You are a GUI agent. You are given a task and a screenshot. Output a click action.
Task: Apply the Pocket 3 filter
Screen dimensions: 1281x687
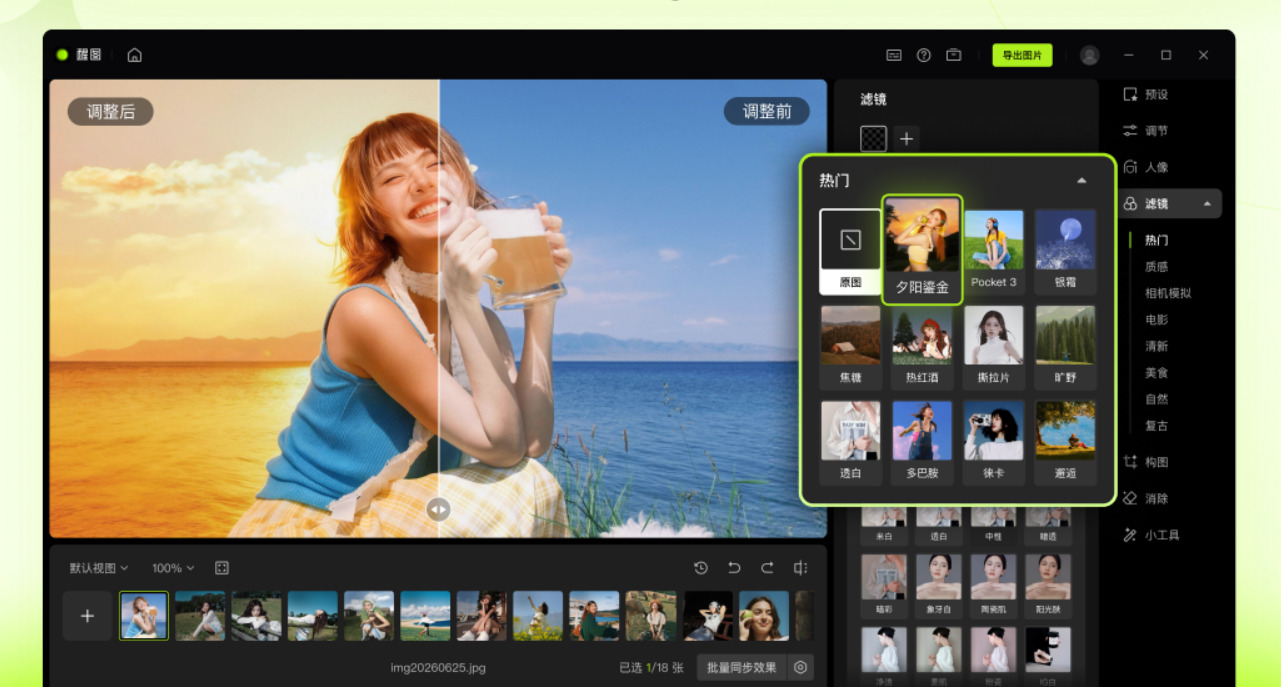994,251
